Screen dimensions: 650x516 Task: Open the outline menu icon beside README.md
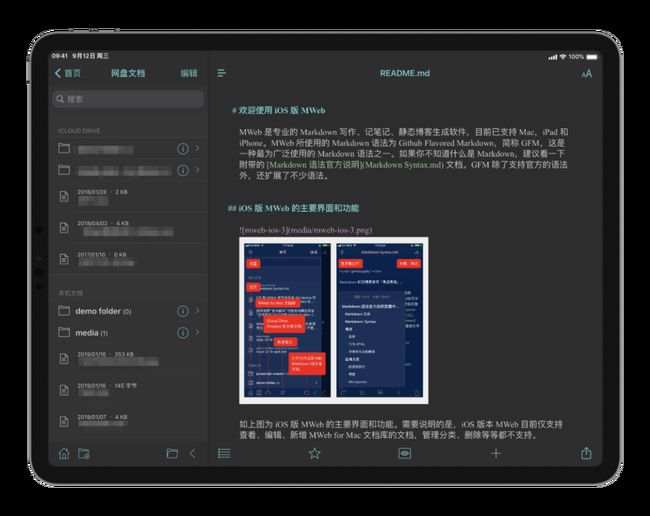(222, 73)
